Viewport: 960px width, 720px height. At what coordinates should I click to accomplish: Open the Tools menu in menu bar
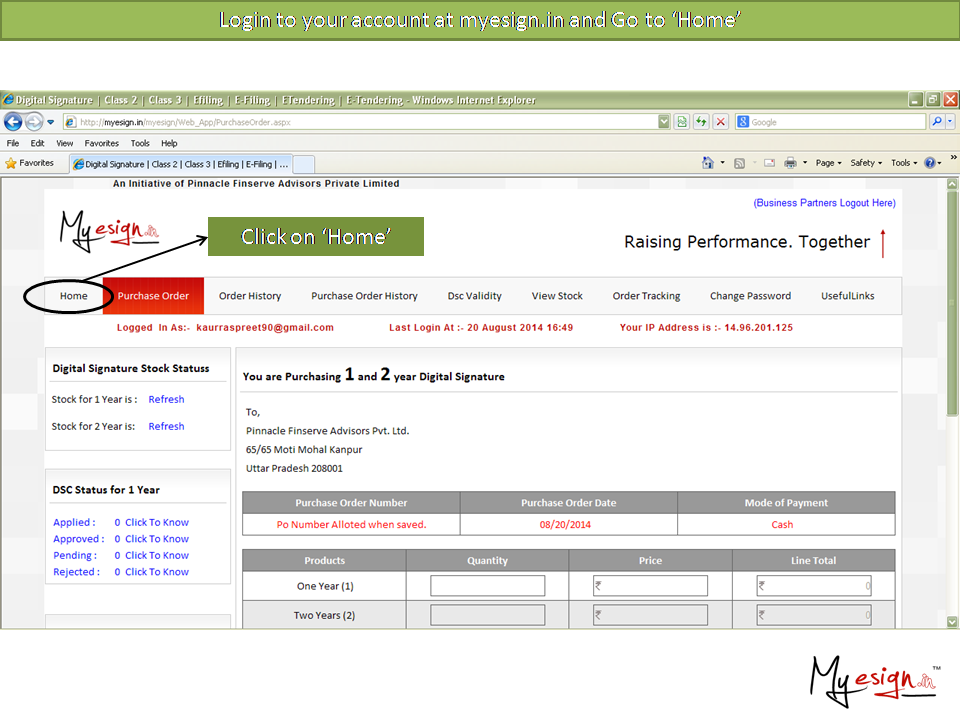(x=140, y=143)
